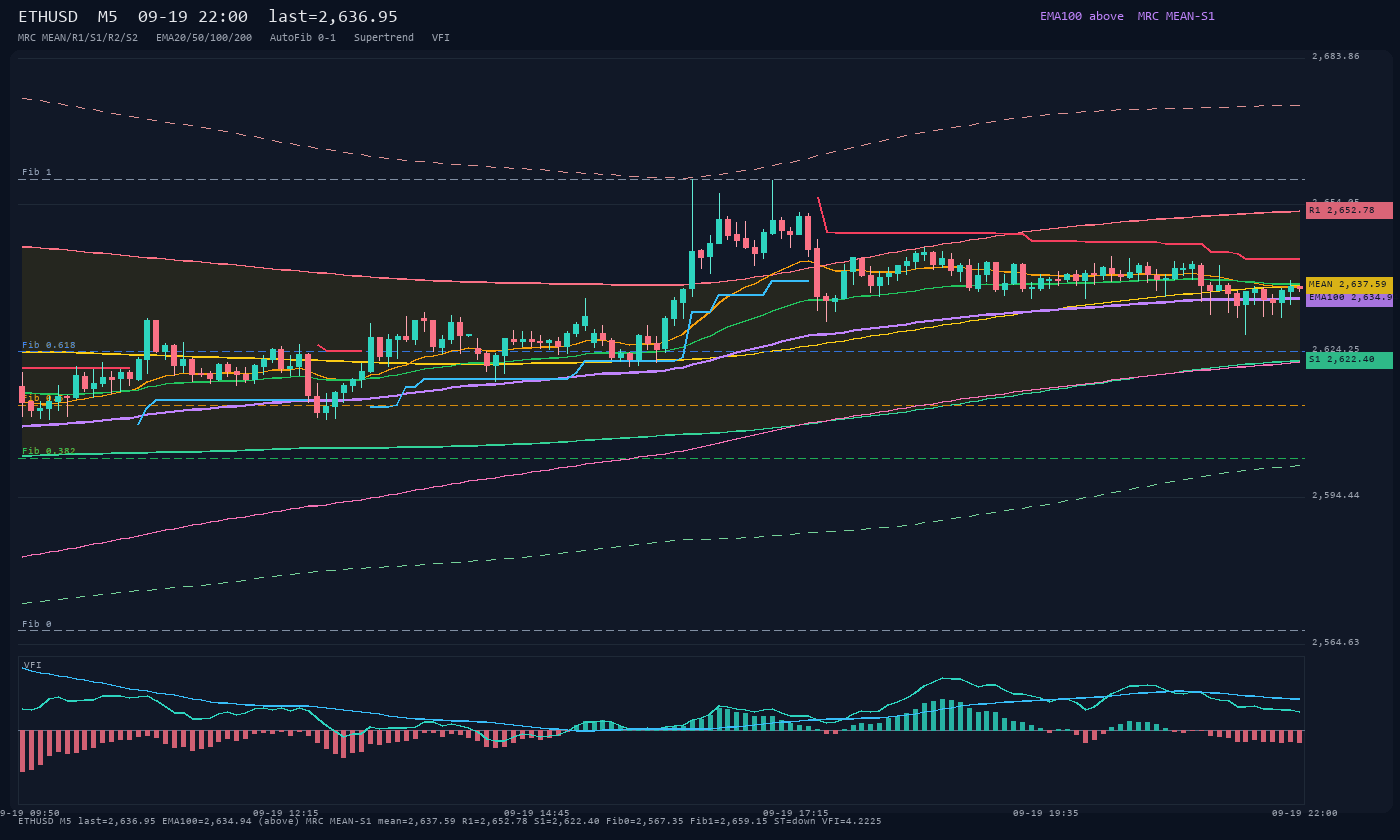
Task: Click the R1 2,652.78 price tag
Action: click(x=1349, y=211)
